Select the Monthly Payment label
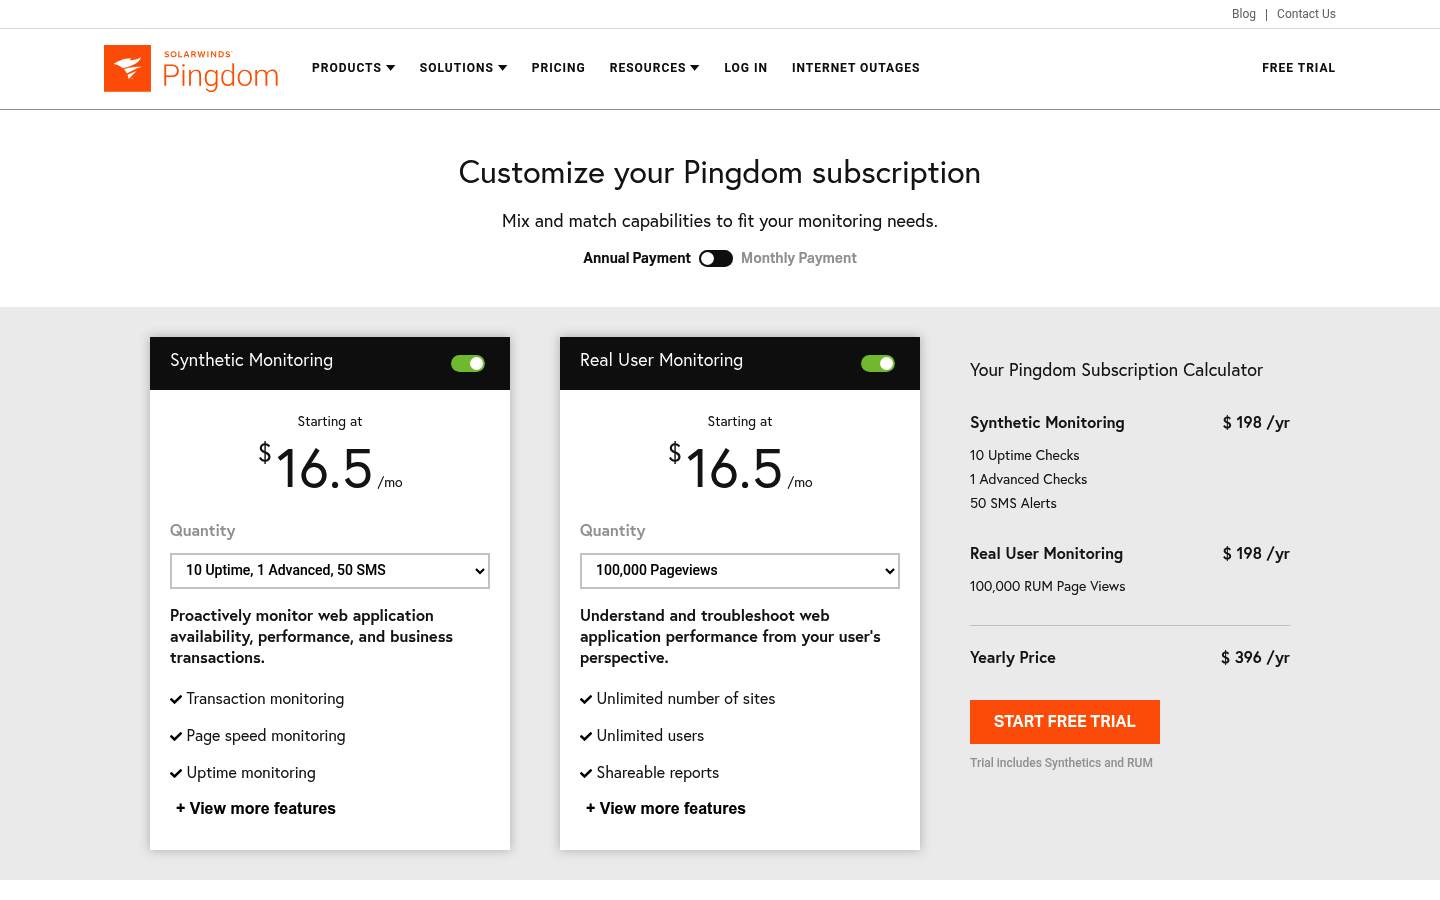This screenshot has width=1440, height=900. click(x=799, y=258)
